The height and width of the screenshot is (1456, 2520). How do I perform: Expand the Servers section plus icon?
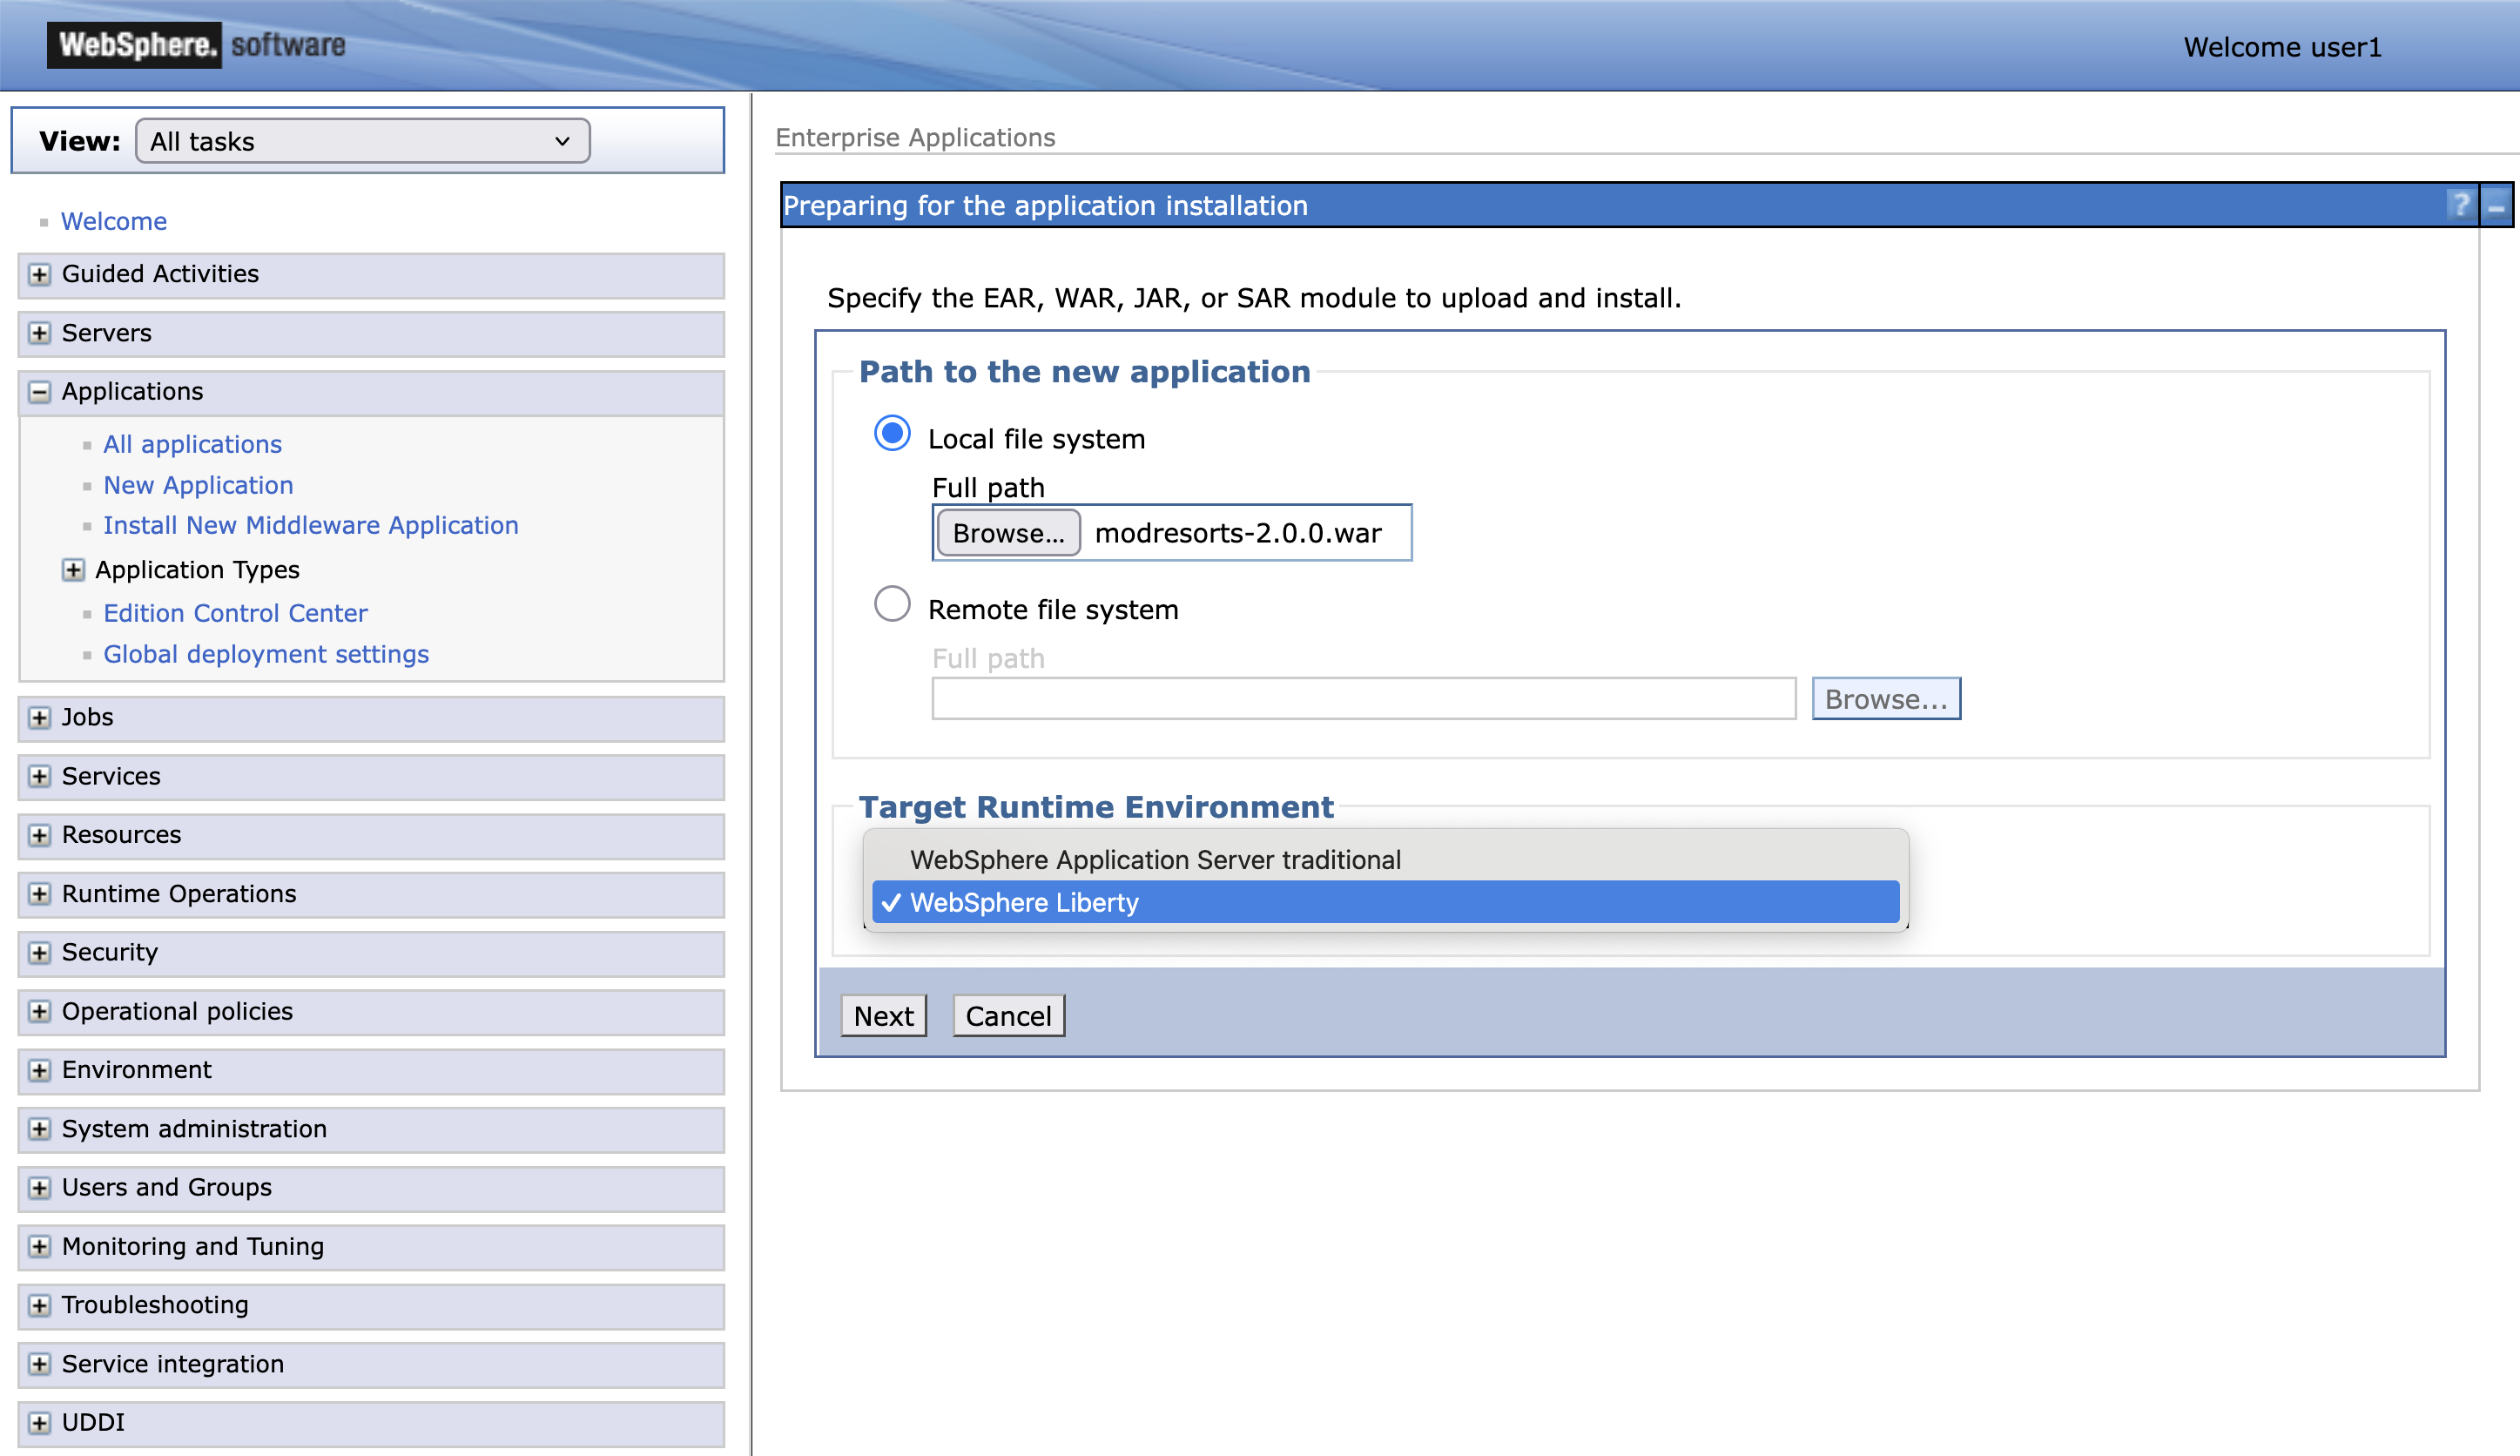click(39, 333)
